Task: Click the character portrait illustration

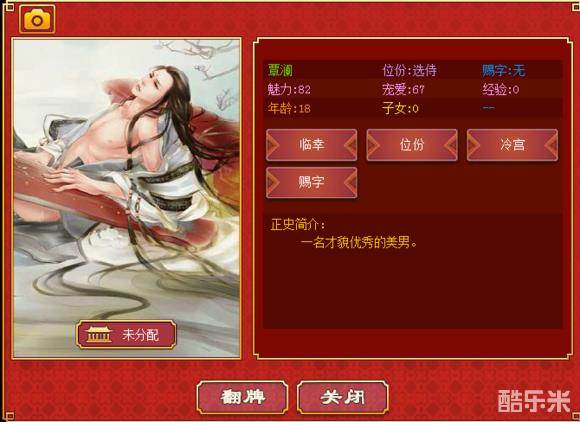Action: (127, 198)
